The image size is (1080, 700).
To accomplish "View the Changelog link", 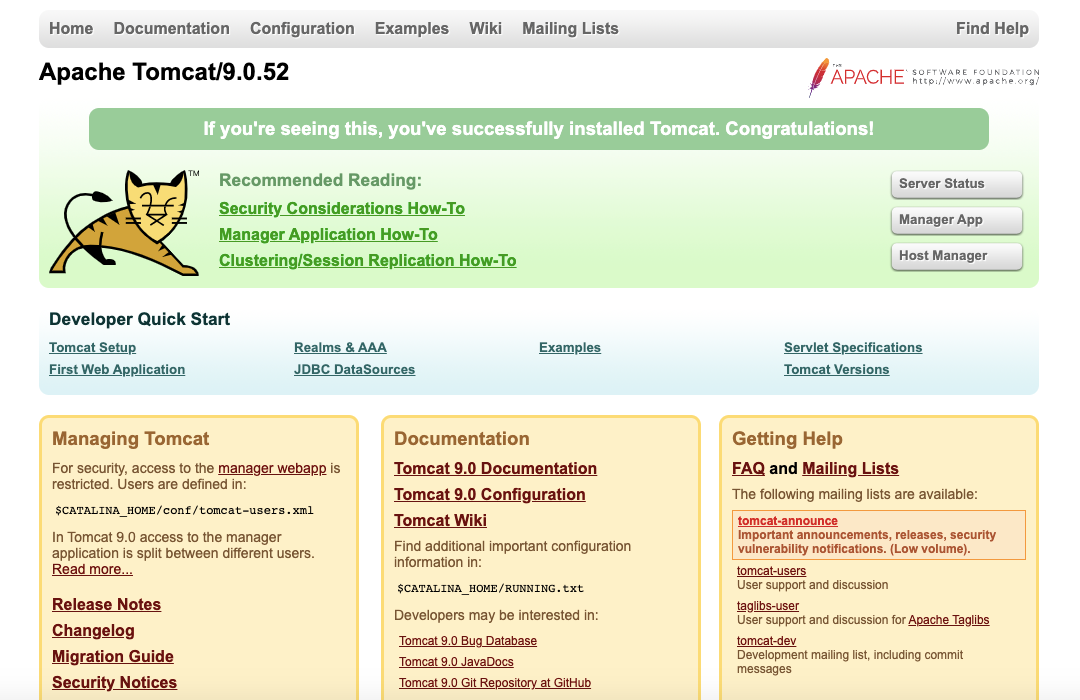I will point(94,630).
